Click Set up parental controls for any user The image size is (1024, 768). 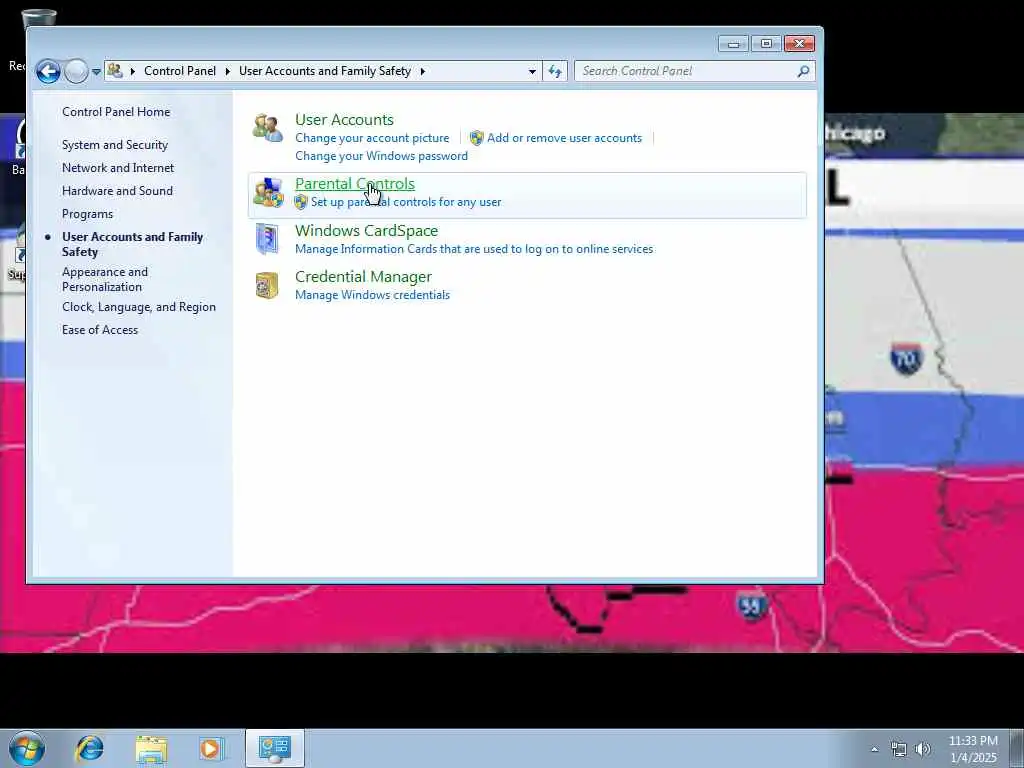click(x=406, y=202)
